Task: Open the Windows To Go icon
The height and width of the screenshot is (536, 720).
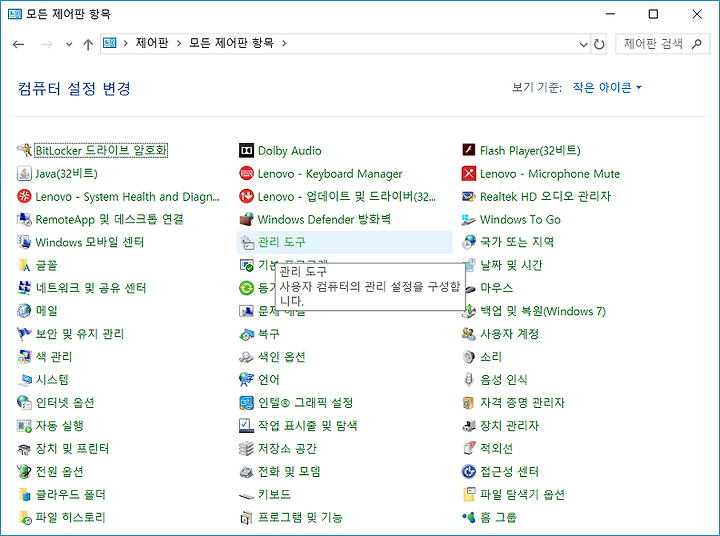Action: (468, 219)
